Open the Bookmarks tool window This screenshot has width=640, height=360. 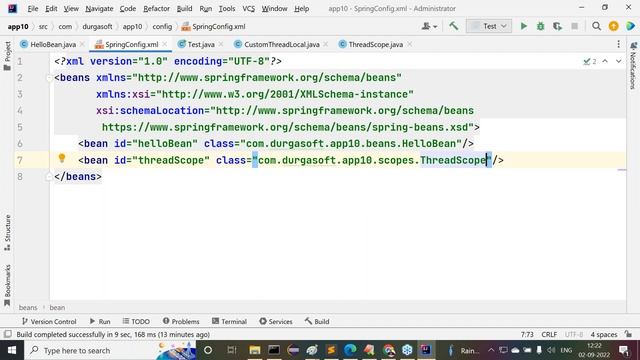(7, 286)
